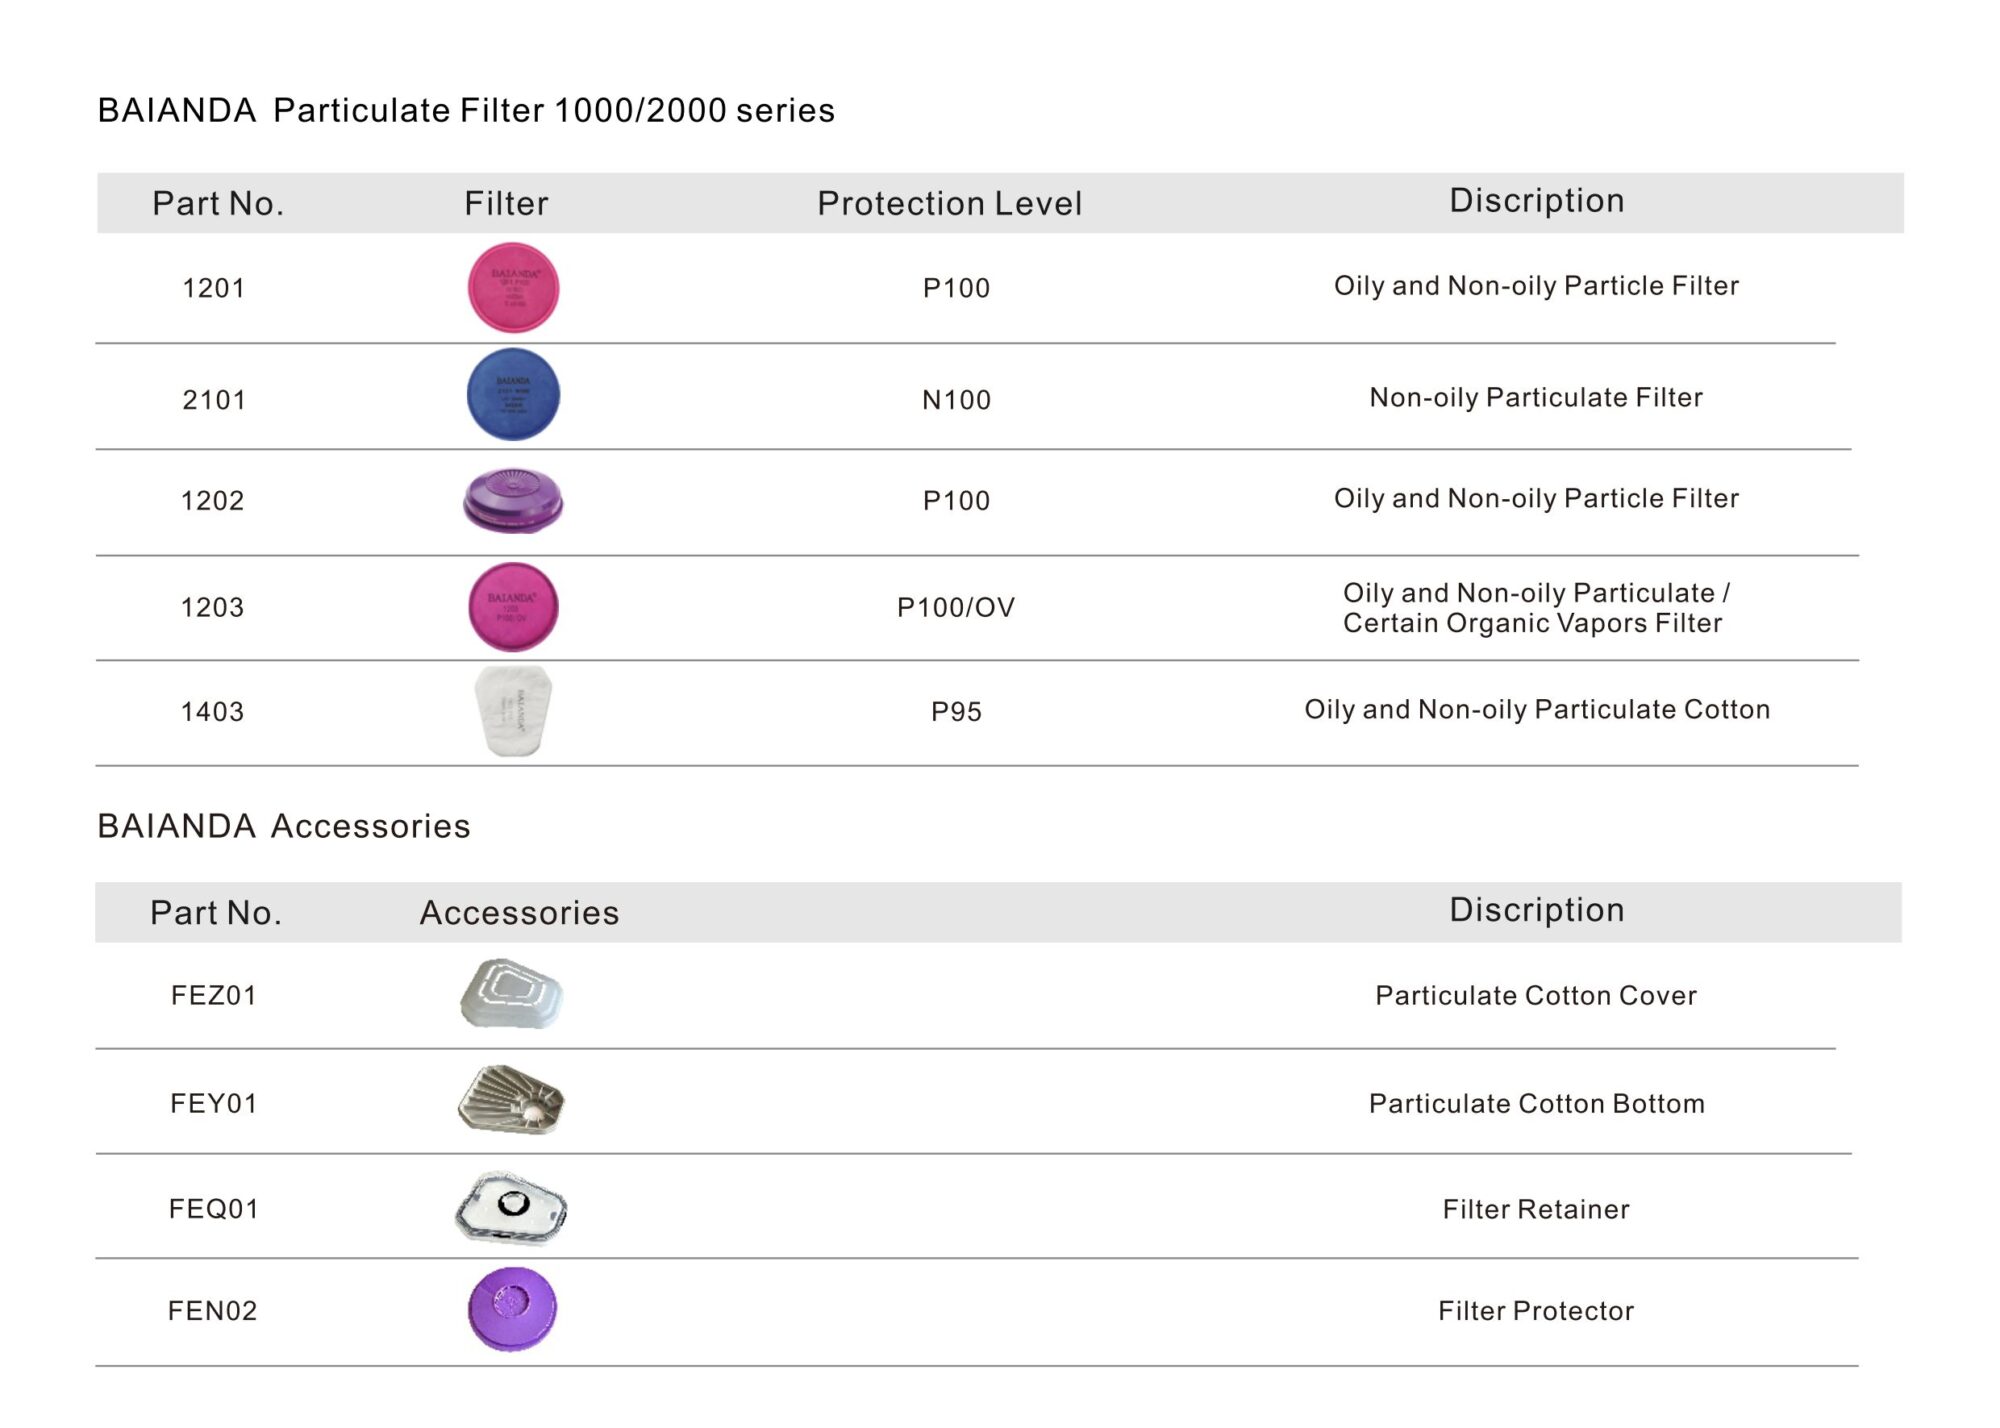Click the P100/OV protection level text

[956, 607]
